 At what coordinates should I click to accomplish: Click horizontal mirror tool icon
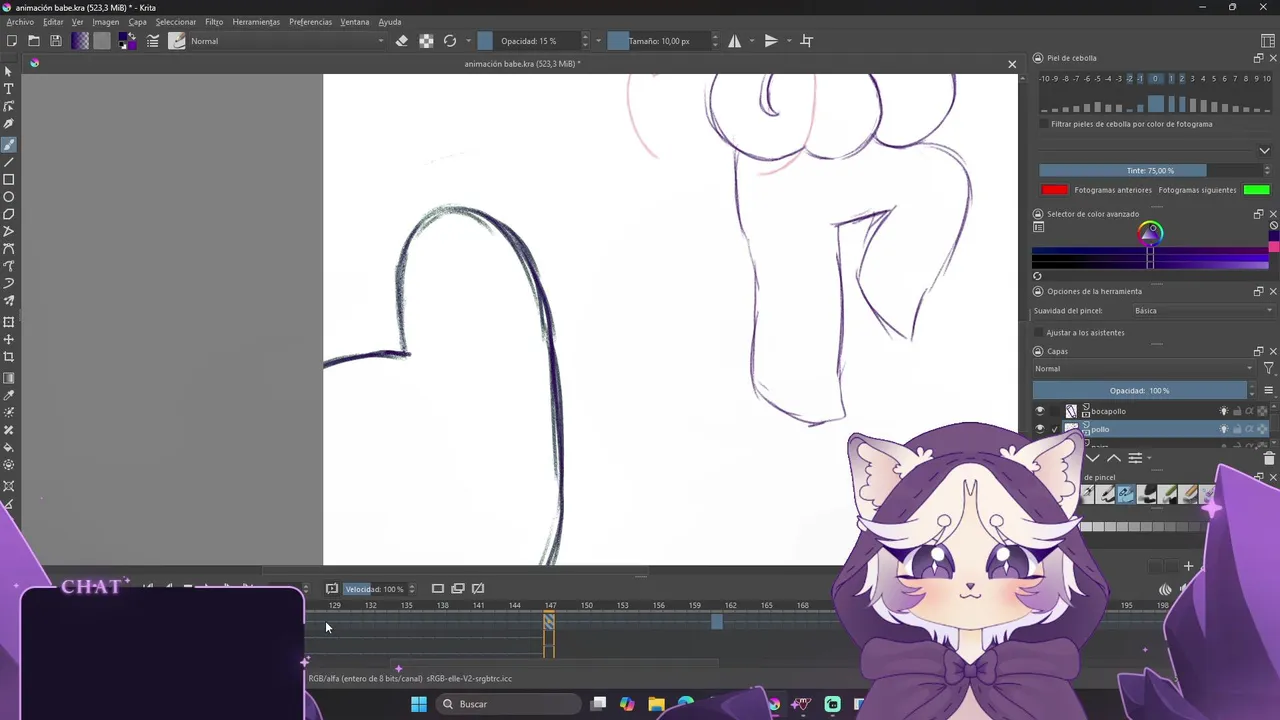[735, 41]
